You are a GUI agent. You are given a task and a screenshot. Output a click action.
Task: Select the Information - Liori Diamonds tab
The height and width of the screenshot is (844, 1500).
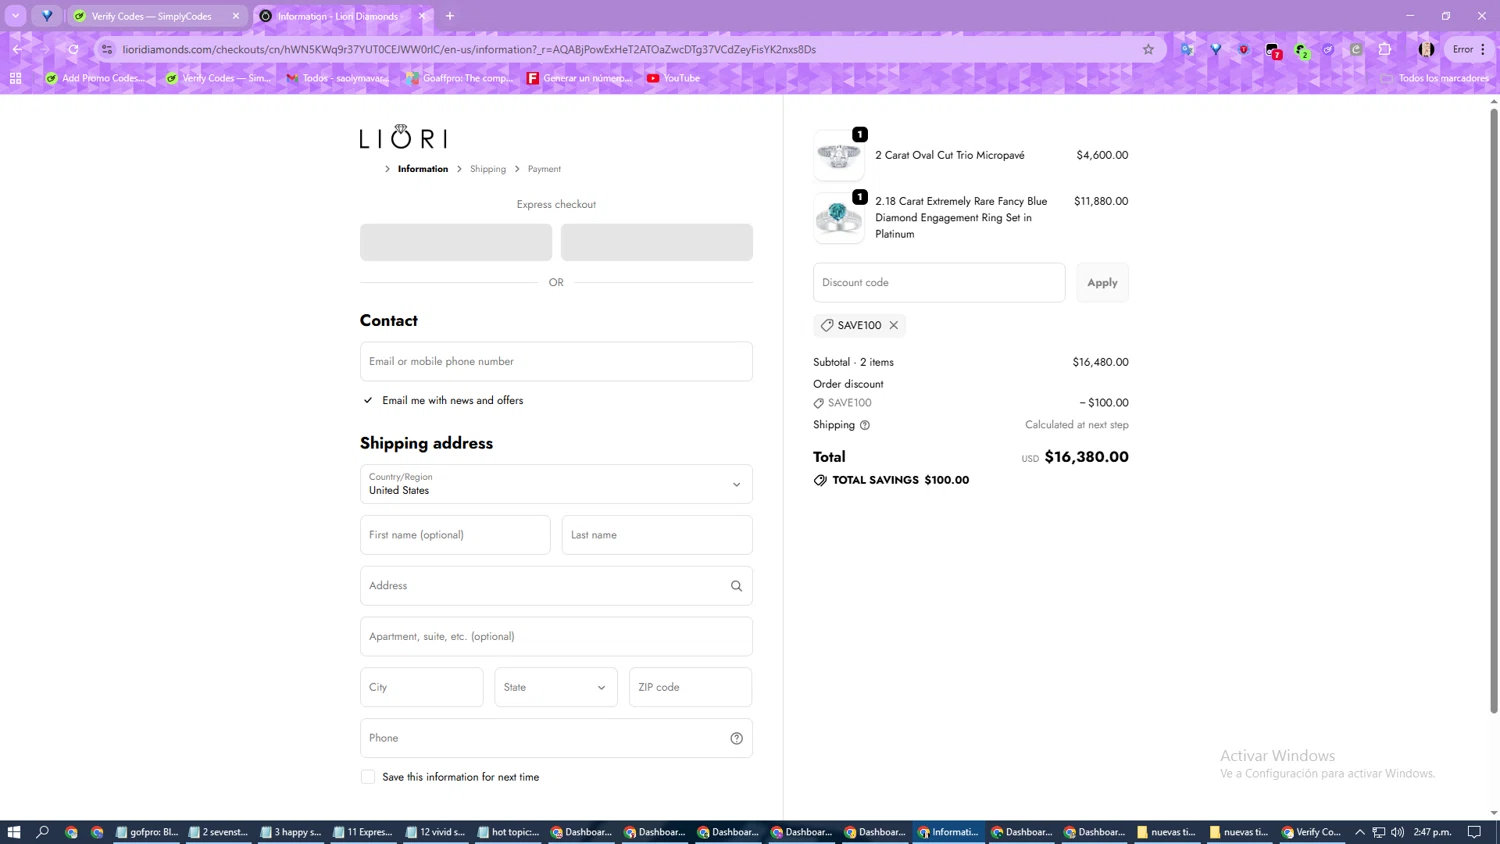click(x=343, y=16)
